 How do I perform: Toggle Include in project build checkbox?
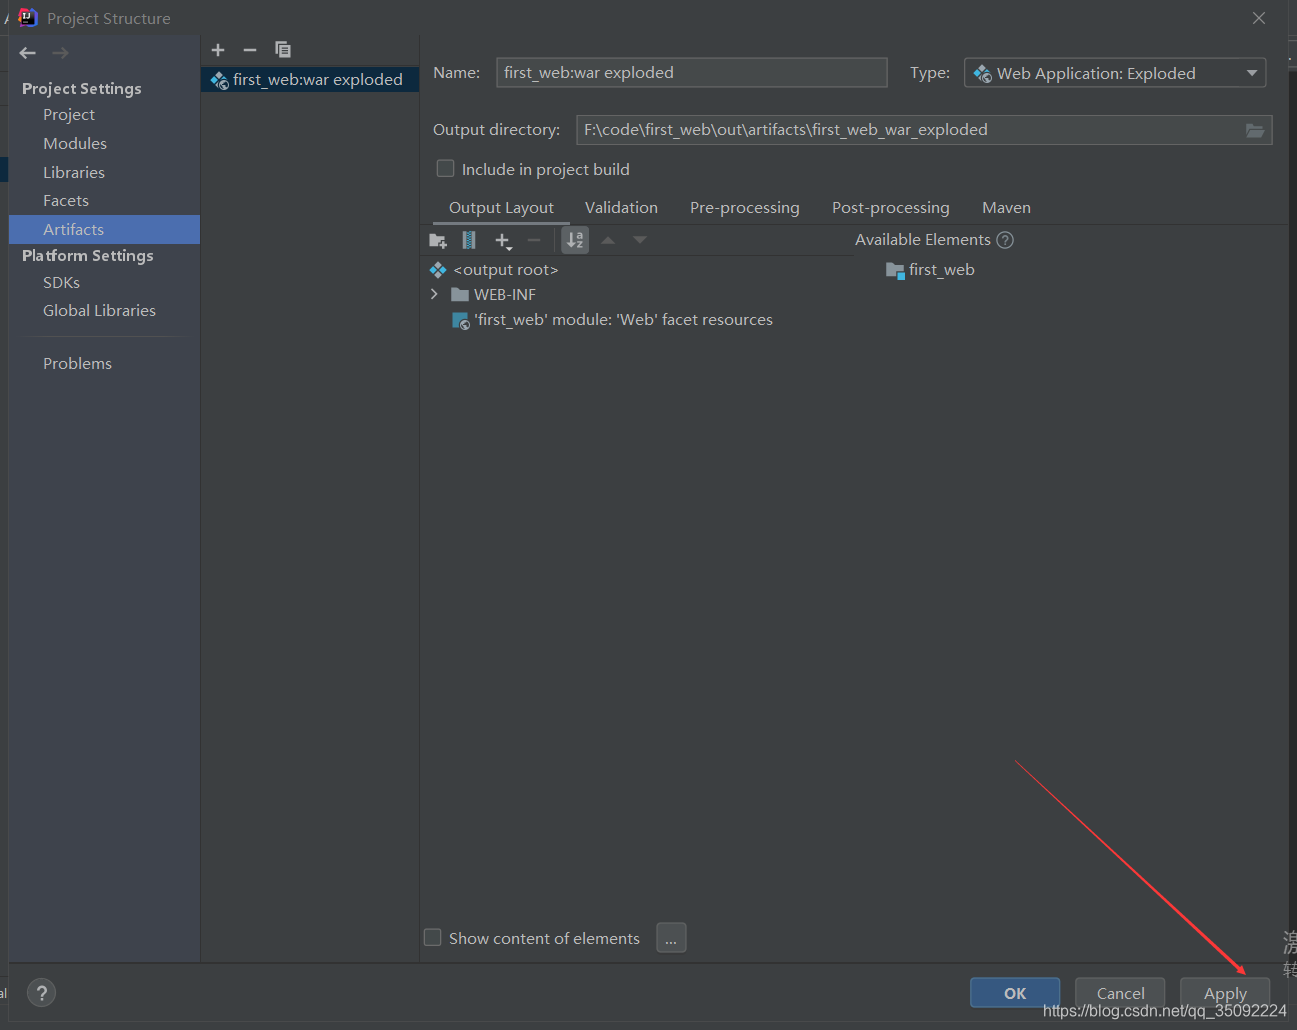(x=446, y=169)
